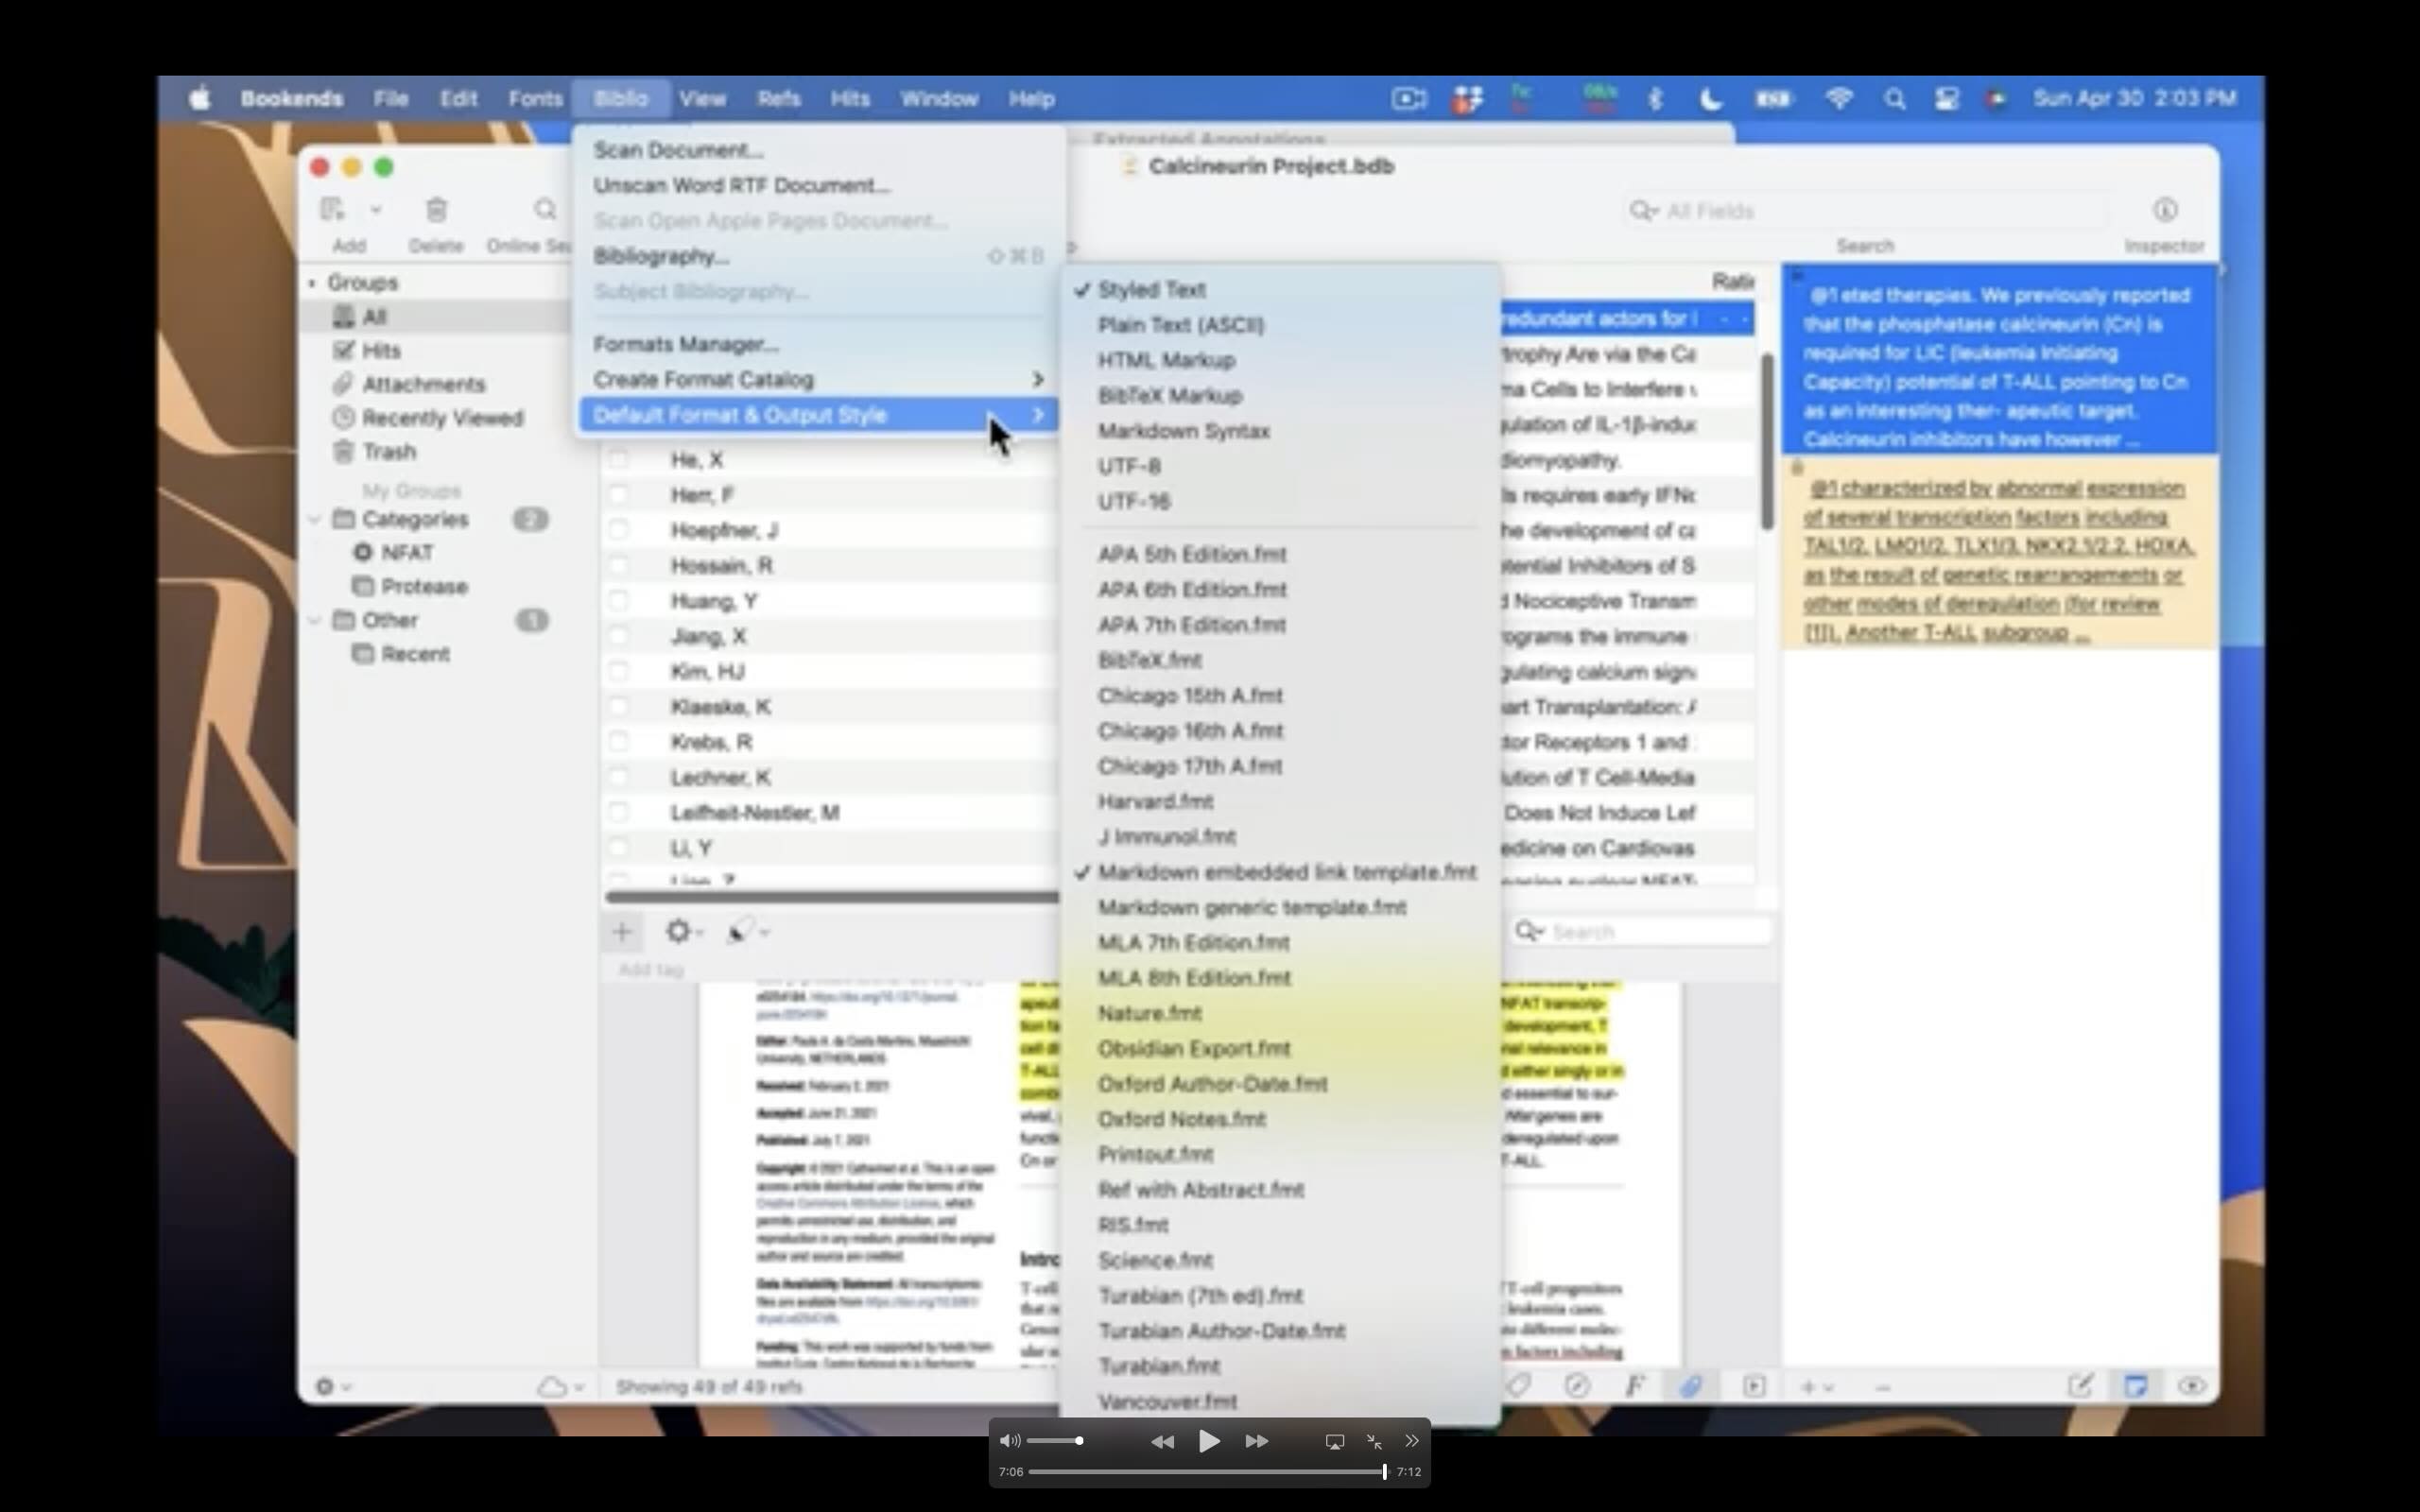The image size is (2420, 1512).
Task: Open the Add button dropdown arrow
Action: (376, 210)
